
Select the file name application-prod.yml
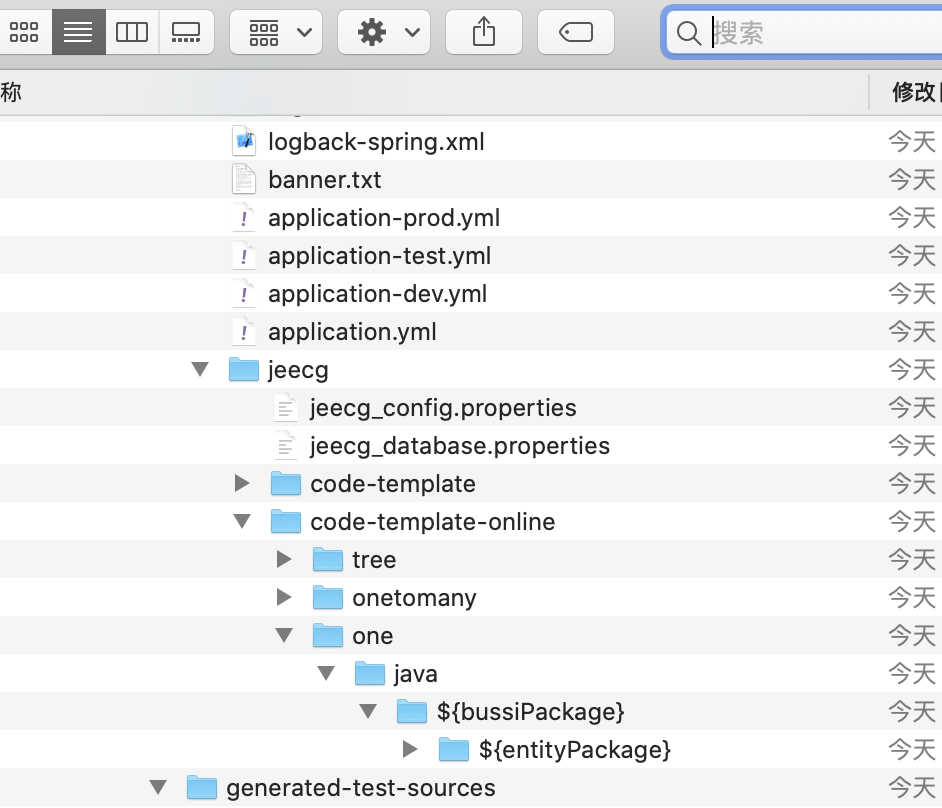pos(384,218)
